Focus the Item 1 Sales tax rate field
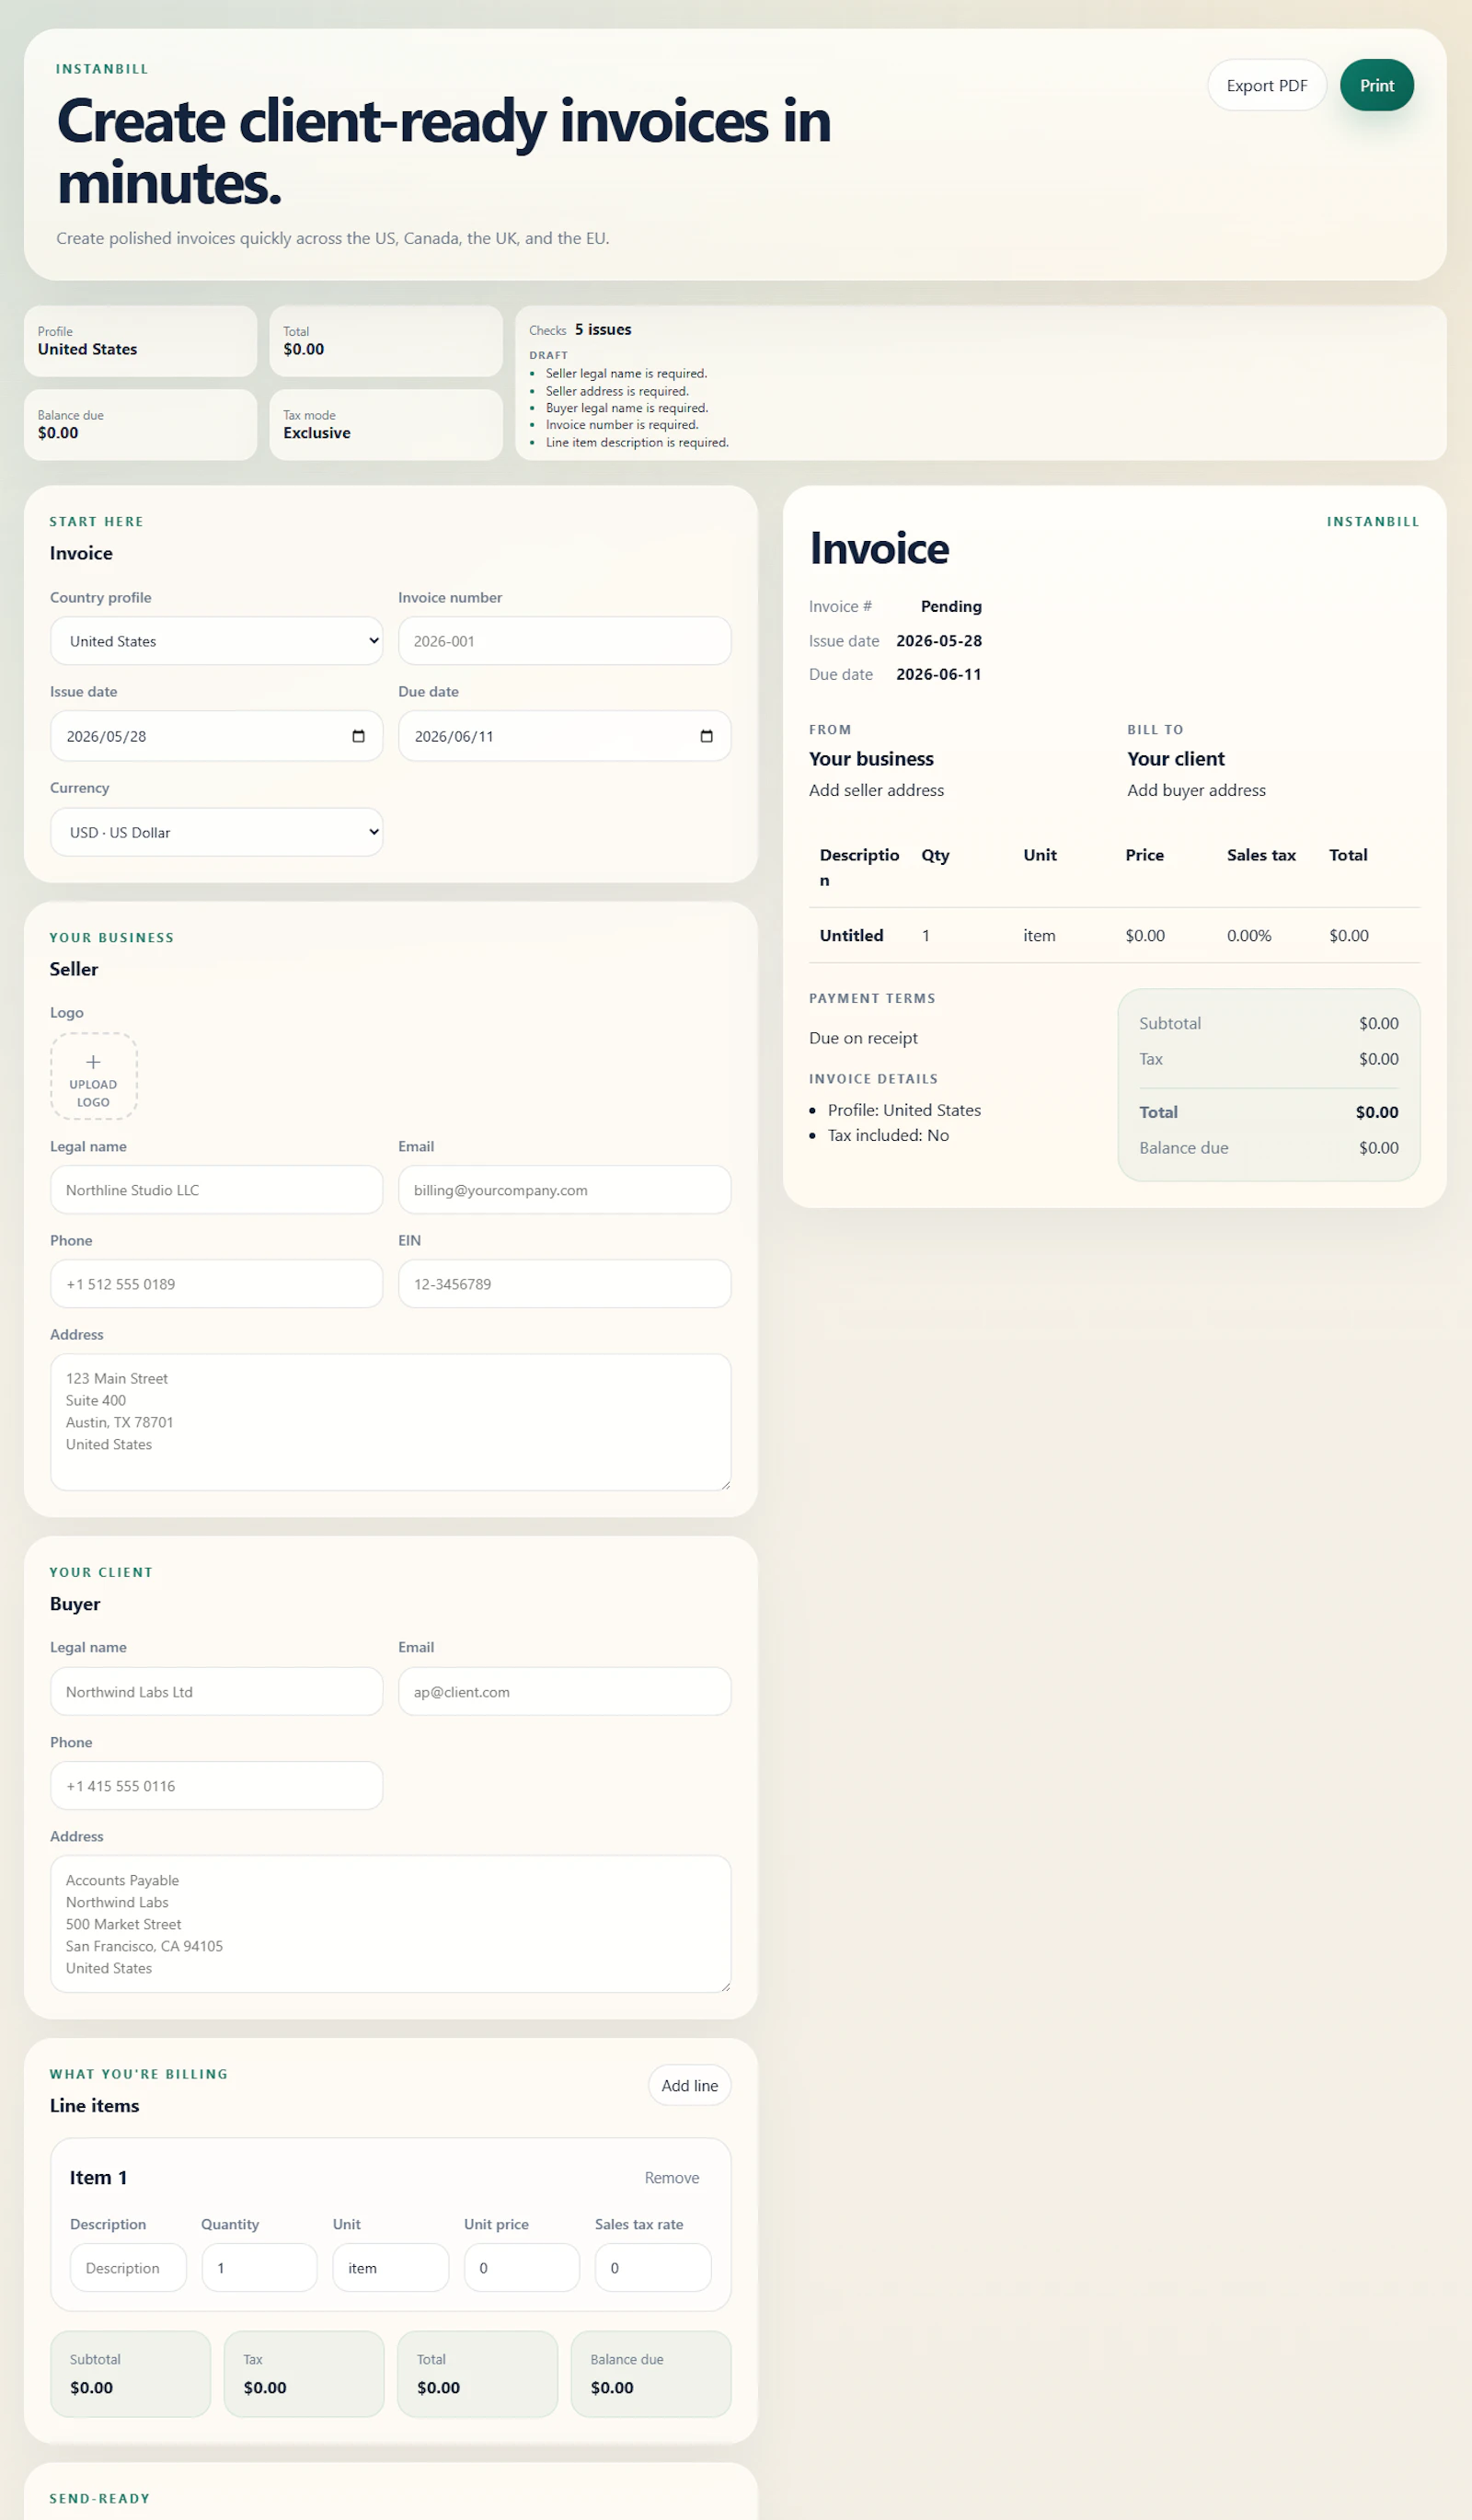 [653, 2268]
